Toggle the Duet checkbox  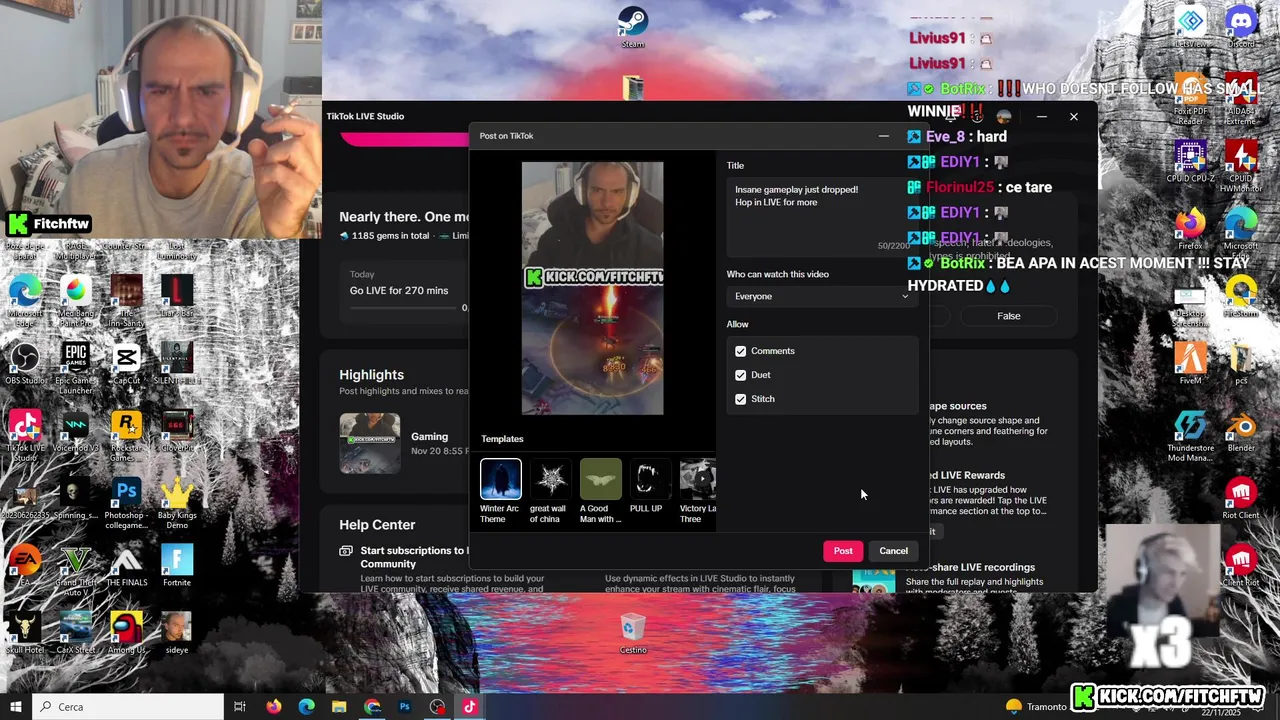[x=741, y=375]
